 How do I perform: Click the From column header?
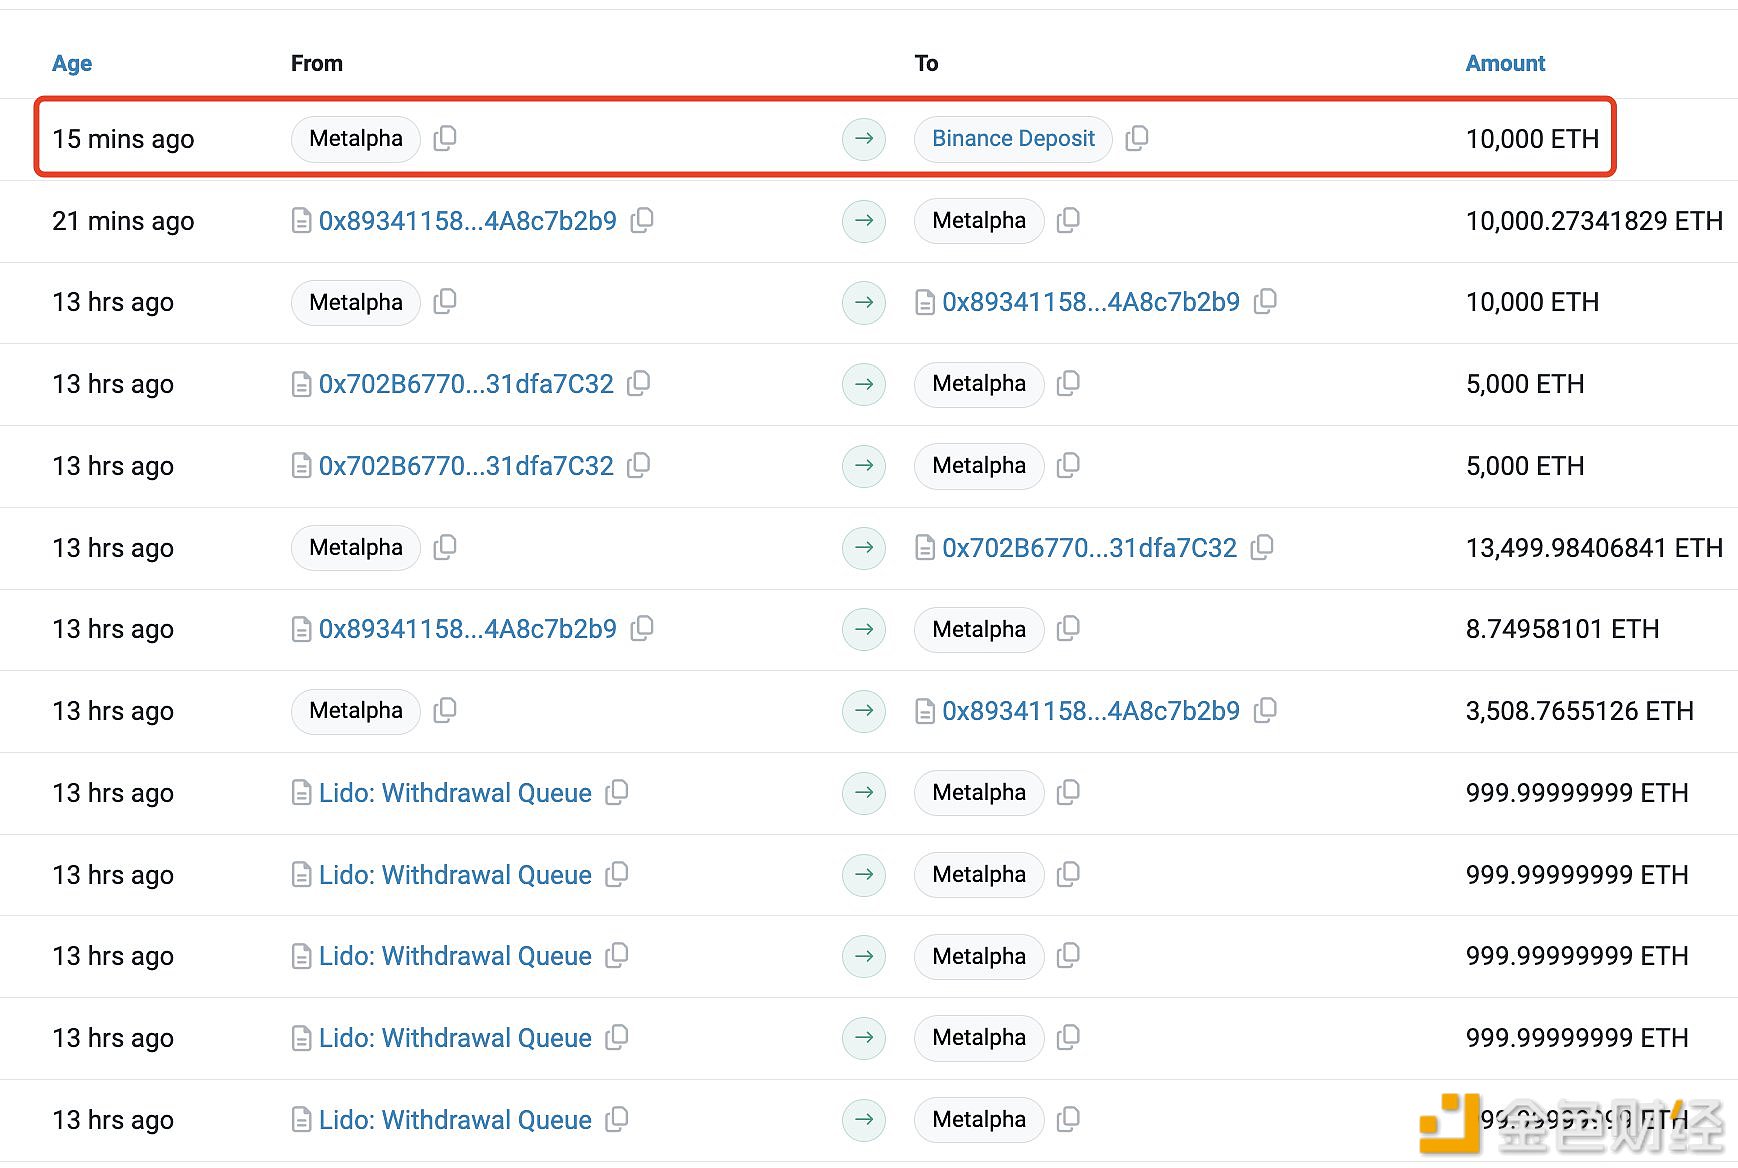(x=316, y=63)
